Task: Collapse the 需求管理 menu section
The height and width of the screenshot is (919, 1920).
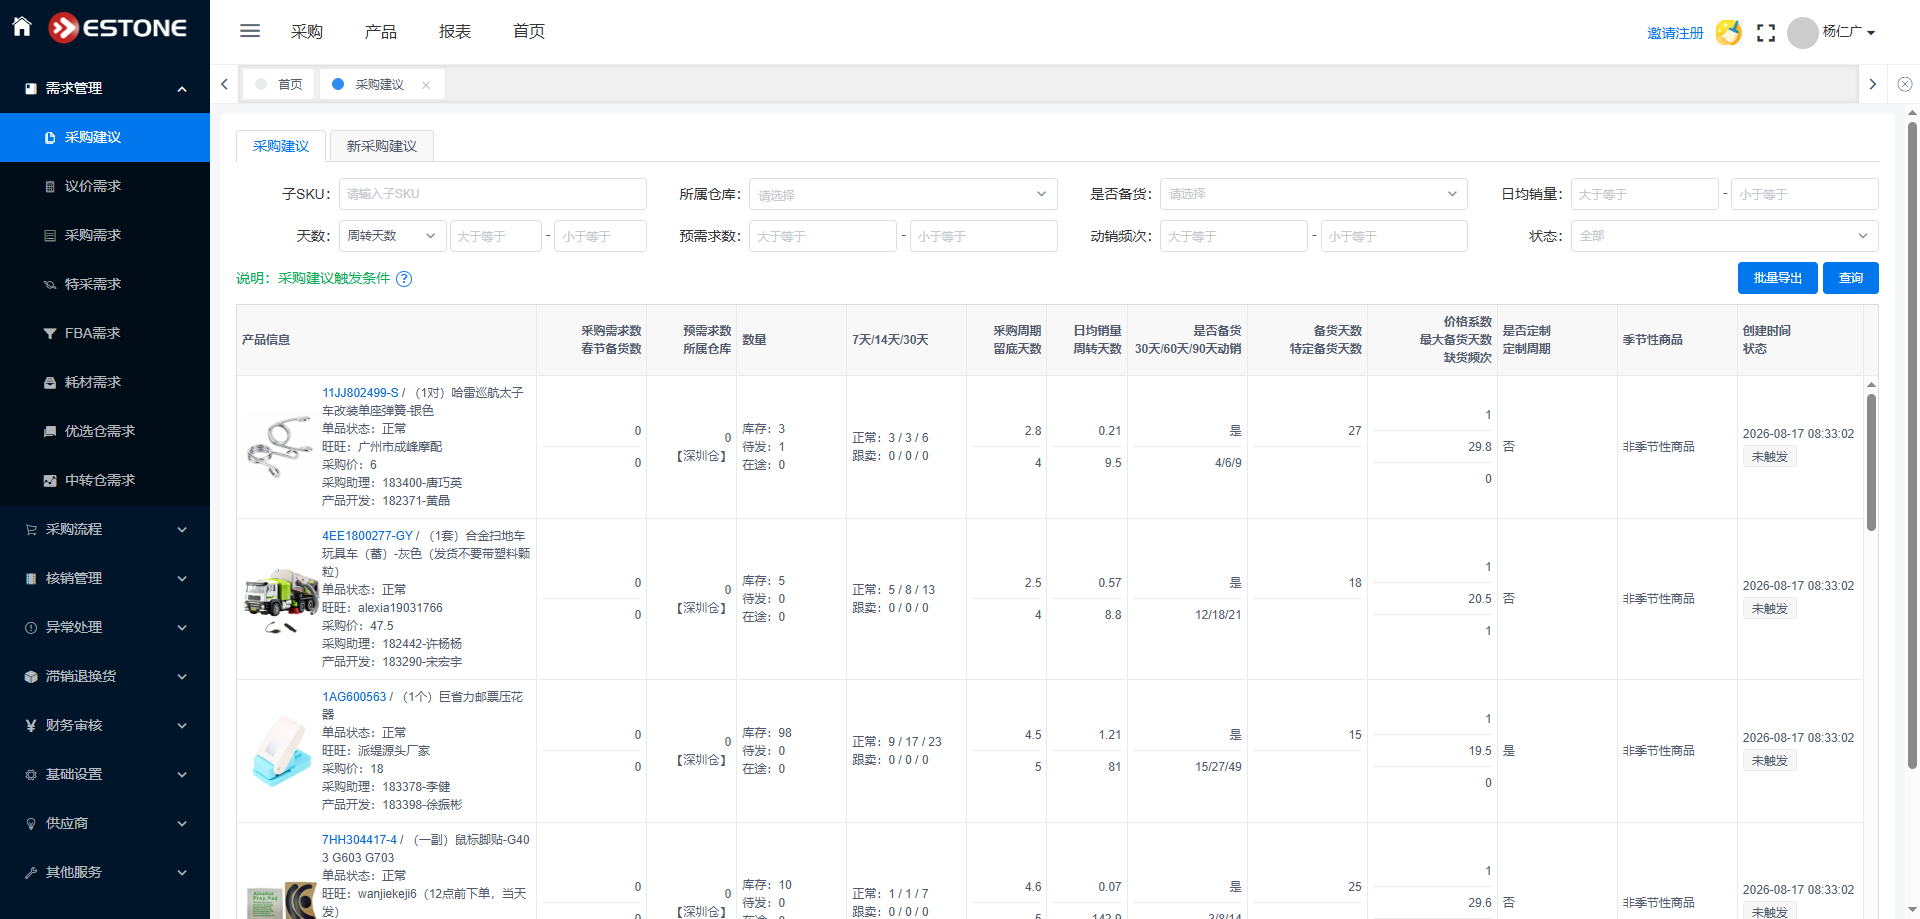Action: click(182, 89)
